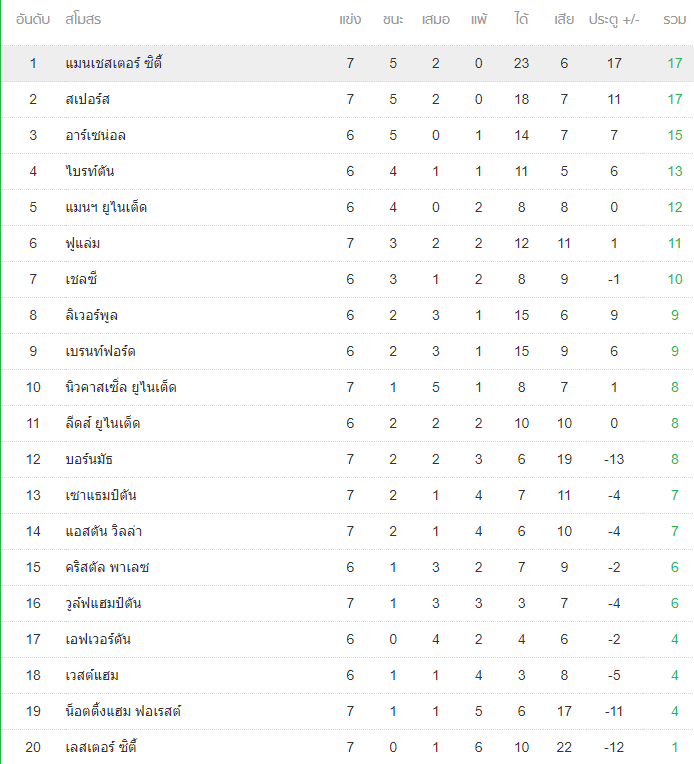Click the แข่ง matches played header
This screenshot has width=694, height=764.
tap(350, 19)
